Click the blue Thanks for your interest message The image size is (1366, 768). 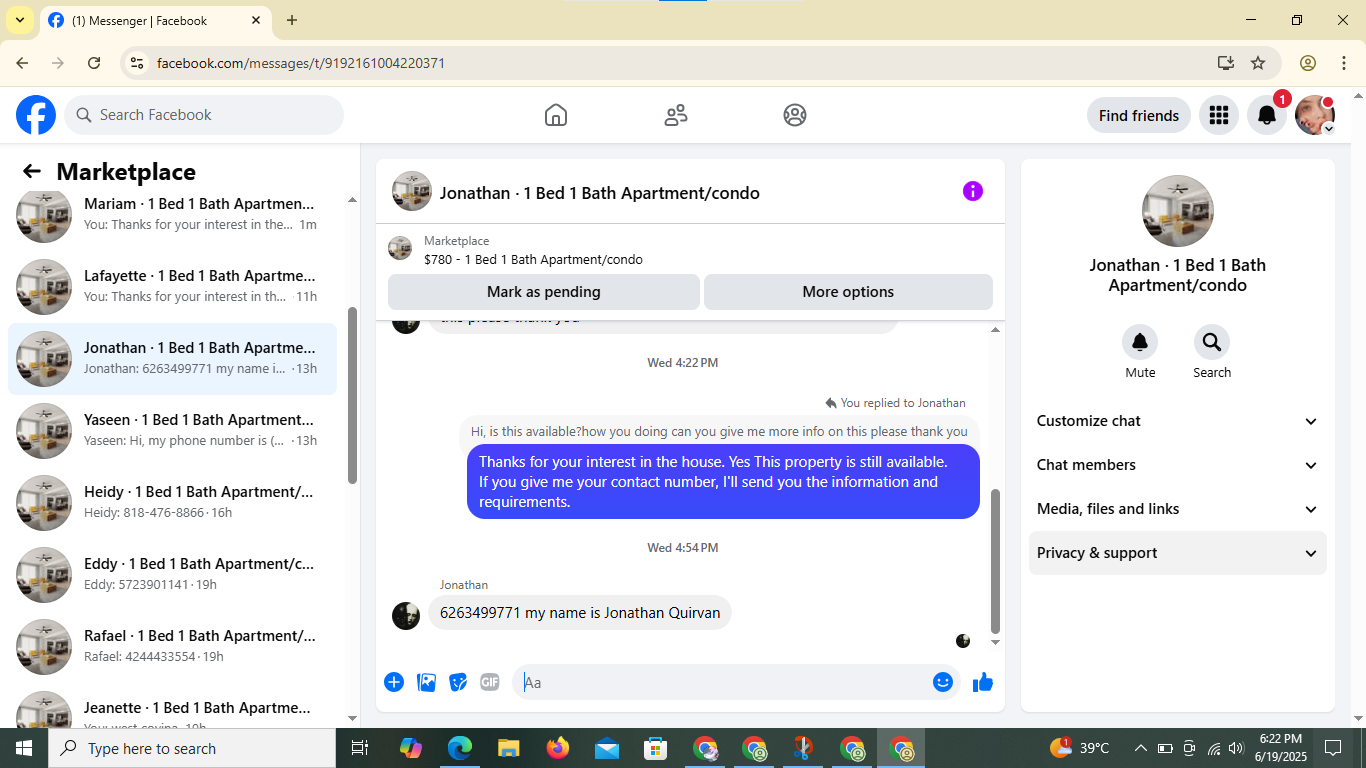click(723, 482)
